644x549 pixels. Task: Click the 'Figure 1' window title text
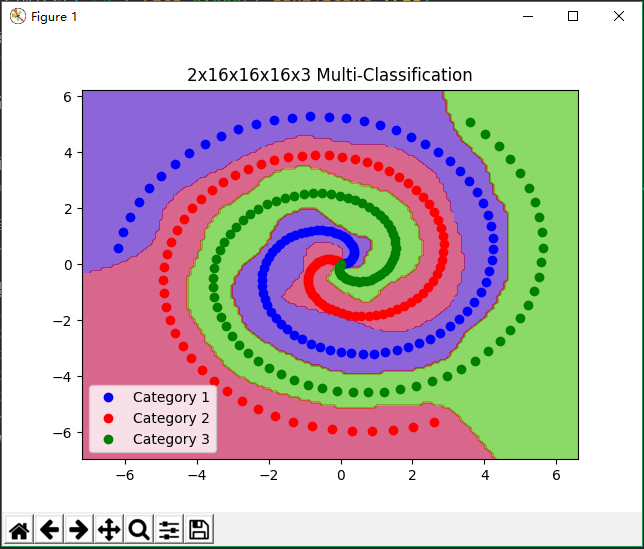(x=54, y=17)
